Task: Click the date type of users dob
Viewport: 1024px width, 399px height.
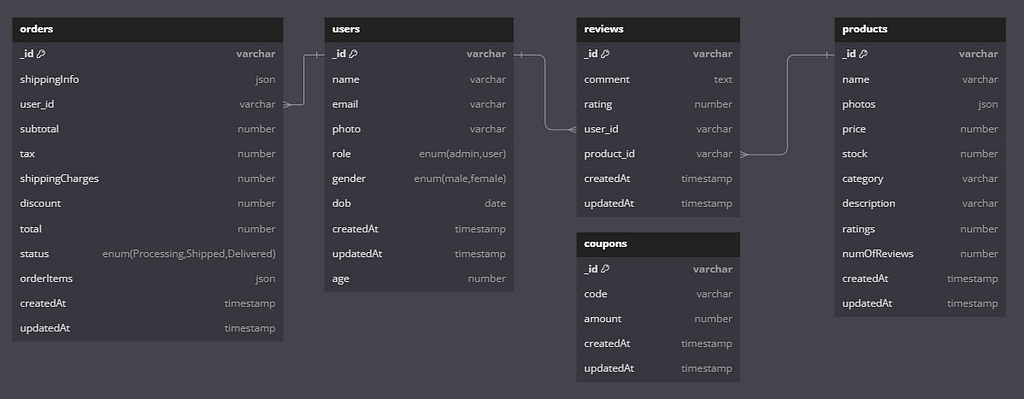Action: (x=495, y=204)
